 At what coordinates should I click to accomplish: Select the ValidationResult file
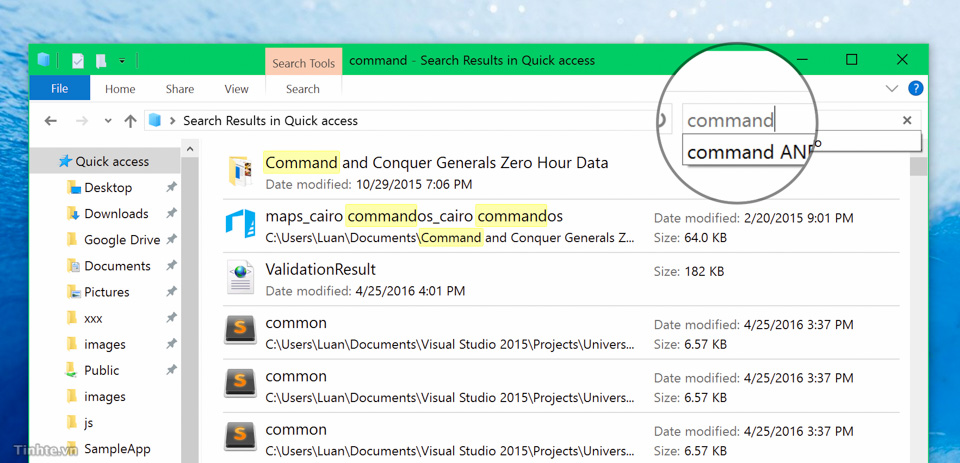(x=320, y=269)
